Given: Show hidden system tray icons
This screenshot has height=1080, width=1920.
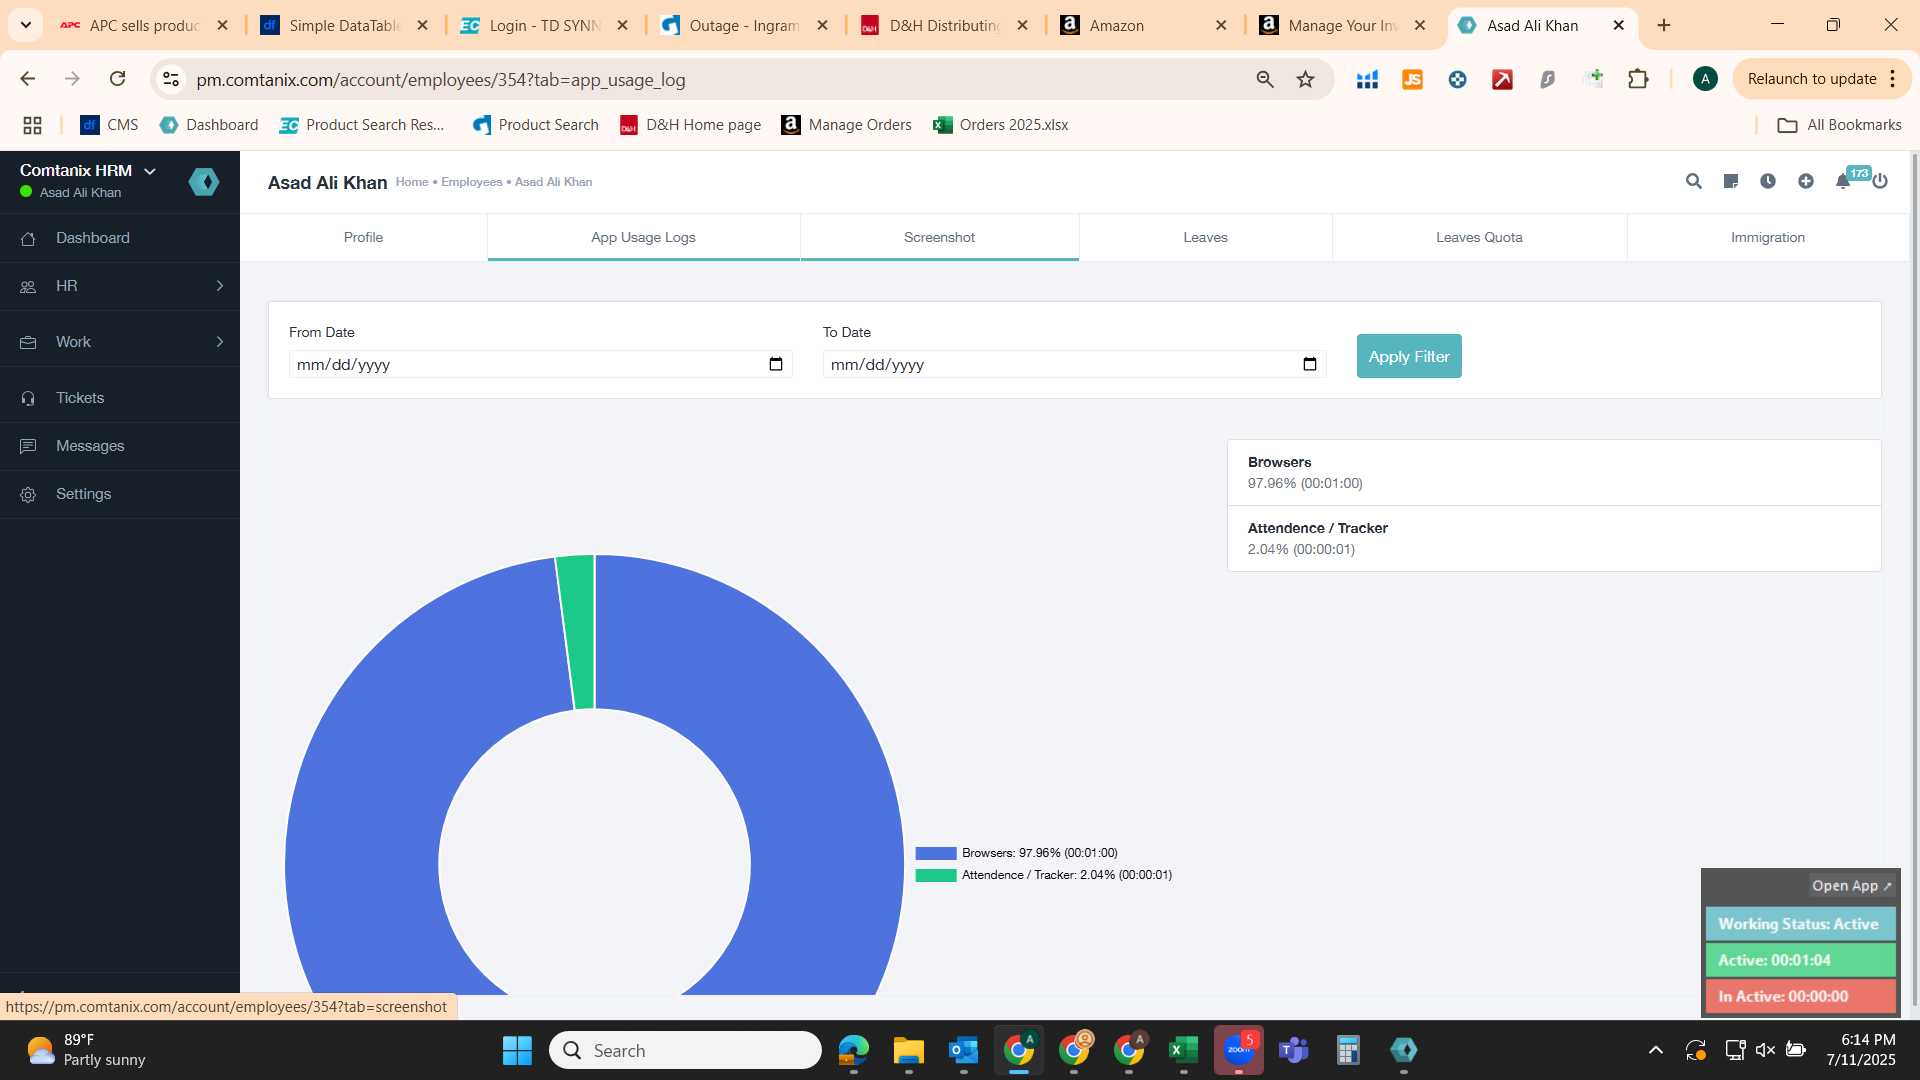Looking at the screenshot, I should (x=1656, y=1050).
